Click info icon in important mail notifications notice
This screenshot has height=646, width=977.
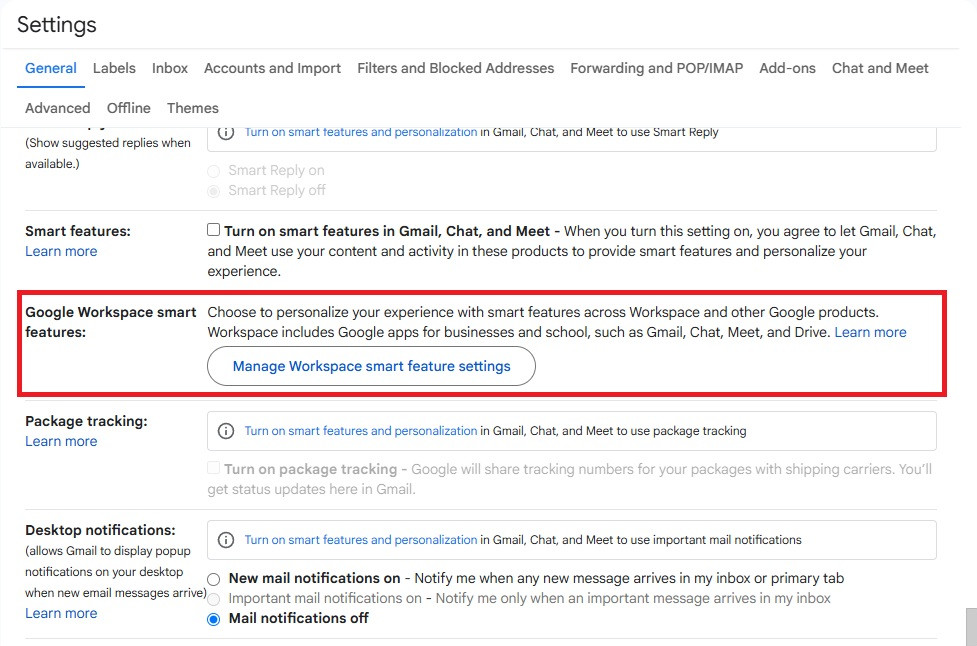click(x=226, y=540)
